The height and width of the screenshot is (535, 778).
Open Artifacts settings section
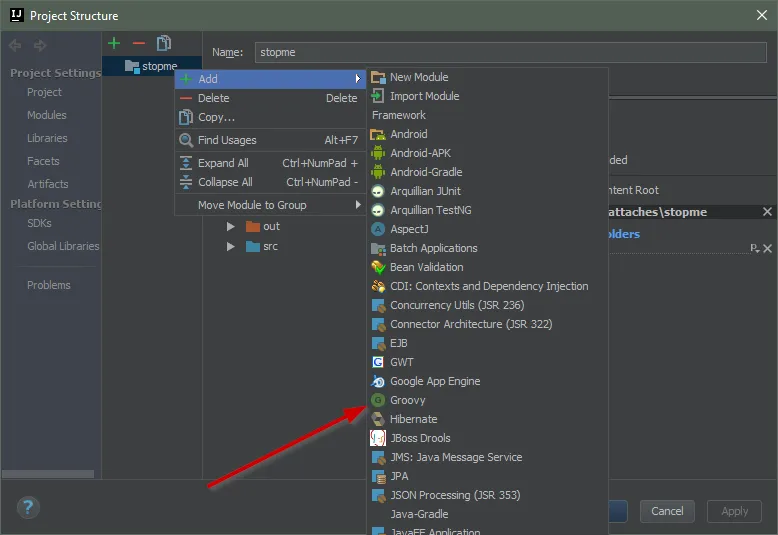point(48,184)
